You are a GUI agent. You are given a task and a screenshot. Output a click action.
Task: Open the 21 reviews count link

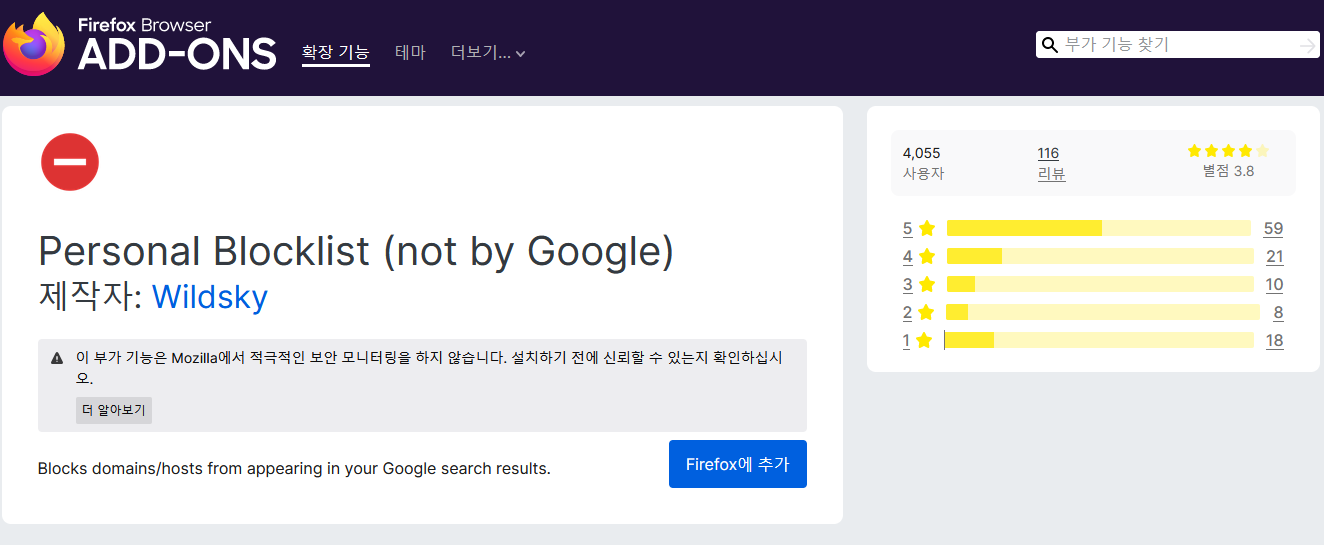click(x=1274, y=256)
